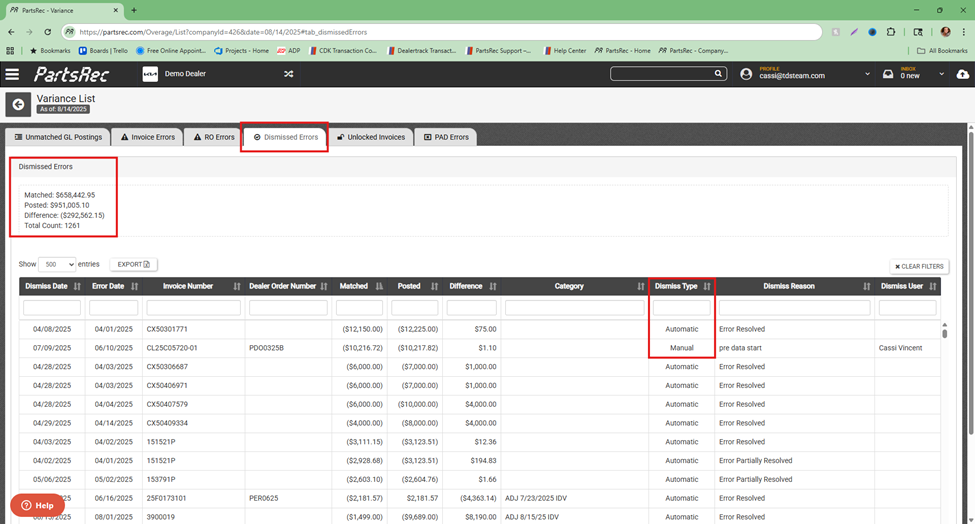Image resolution: width=975 pixels, height=524 pixels.
Task: Expand the profile dropdown chevron
Action: 867,74
